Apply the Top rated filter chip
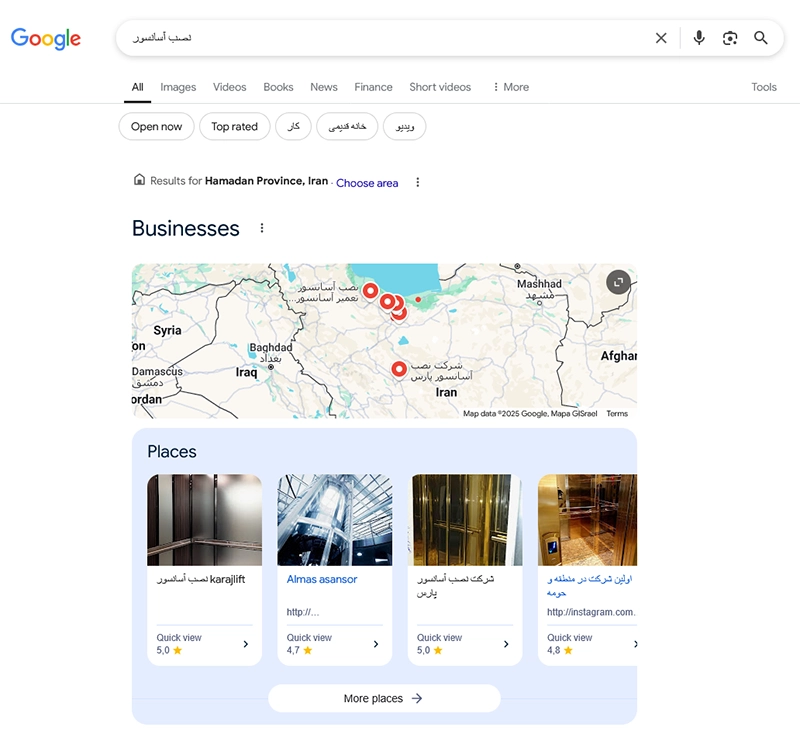The height and width of the screenshot is (734, 800). tap(235, 126)
